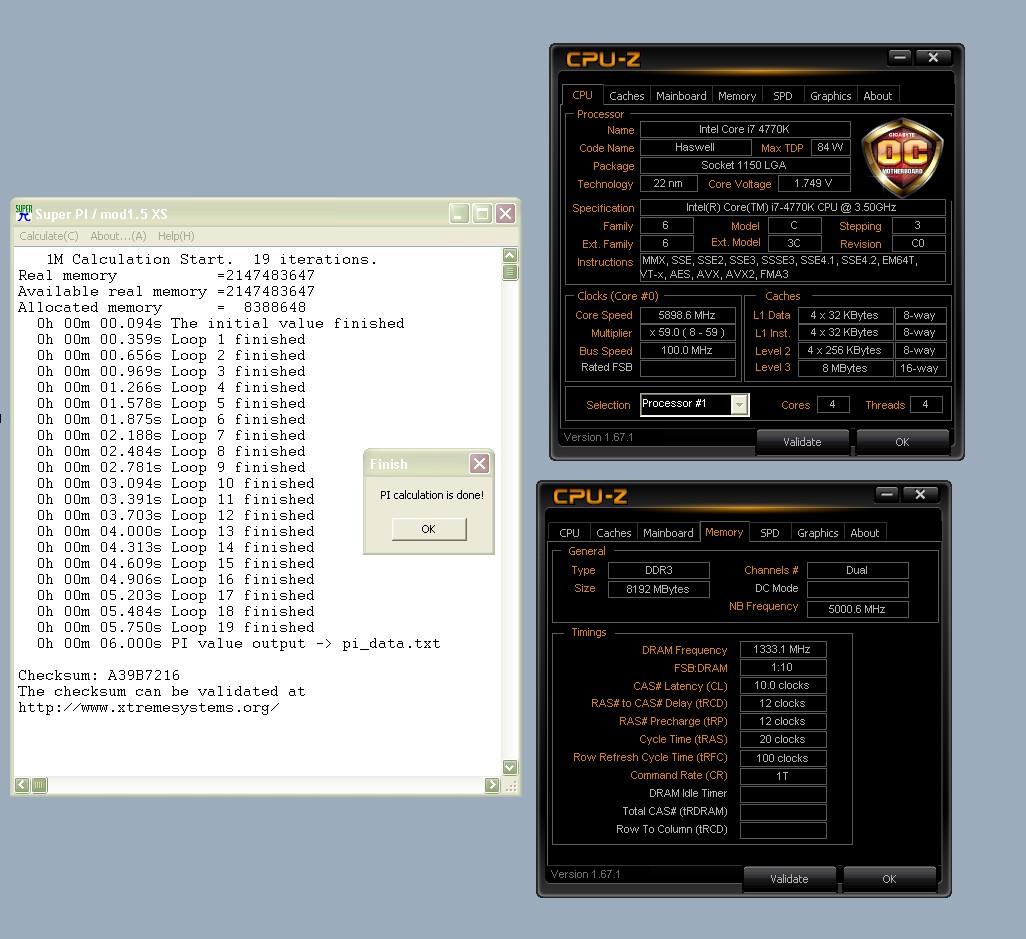Switch to Graphics tab in upper CPU-Z
The image size is (1026, 939).
[830, 96]
